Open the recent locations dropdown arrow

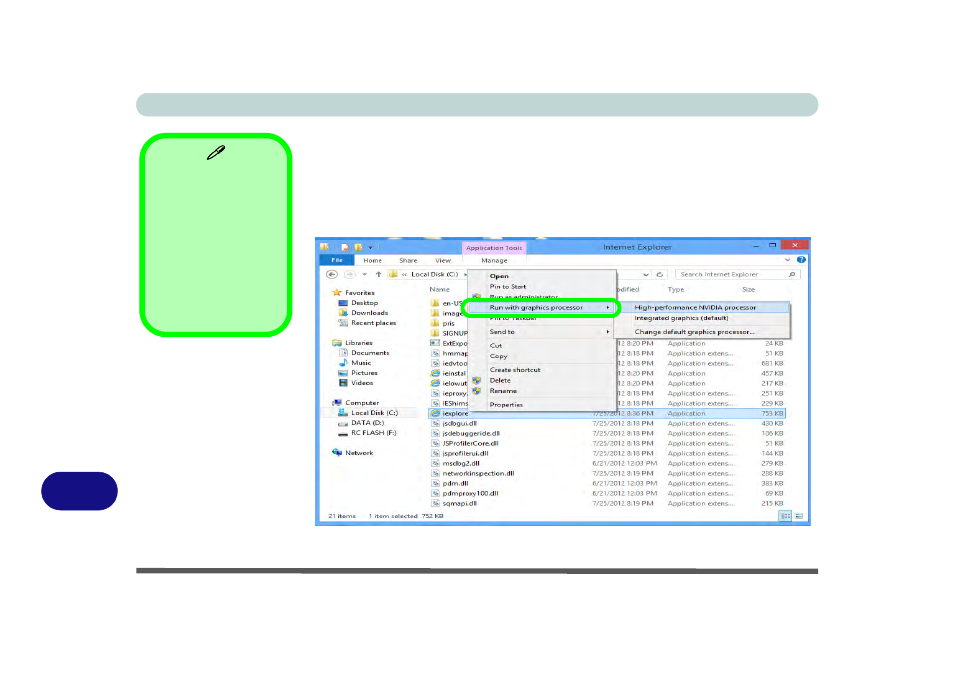tap(364, 274)
